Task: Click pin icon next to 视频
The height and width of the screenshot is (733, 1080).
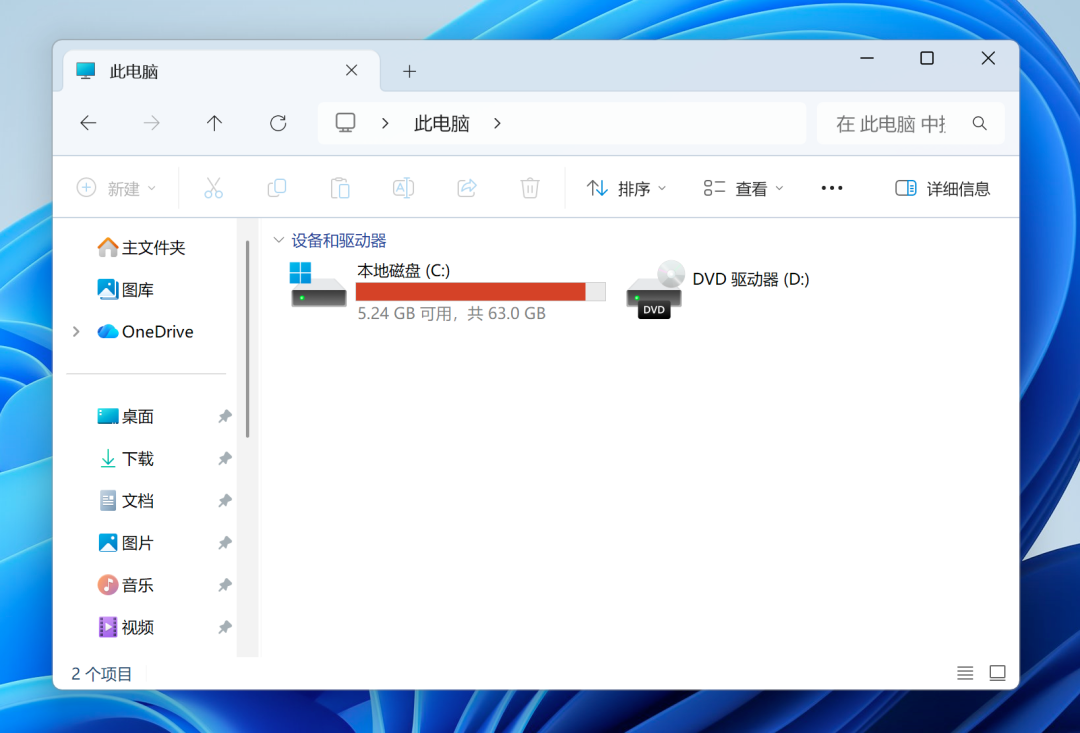Action: 225,628
